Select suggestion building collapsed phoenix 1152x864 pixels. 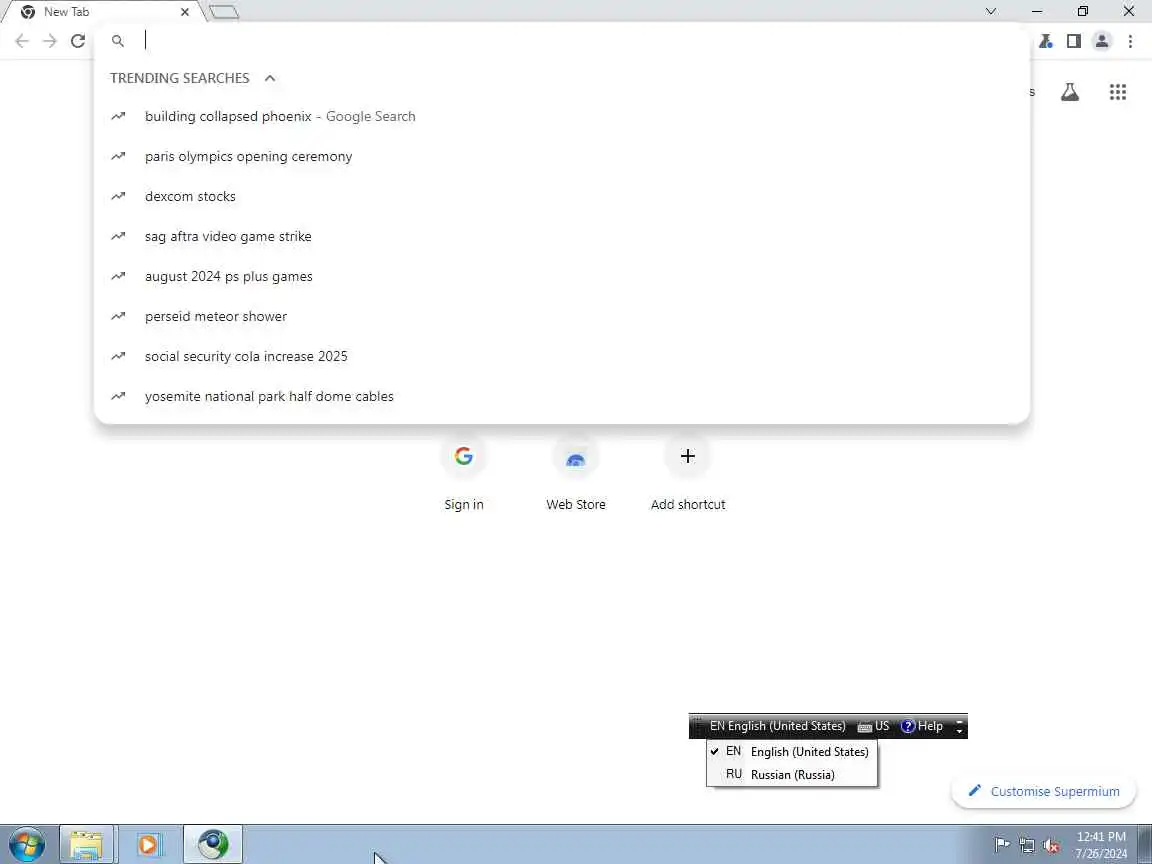[x=562, y=116]
